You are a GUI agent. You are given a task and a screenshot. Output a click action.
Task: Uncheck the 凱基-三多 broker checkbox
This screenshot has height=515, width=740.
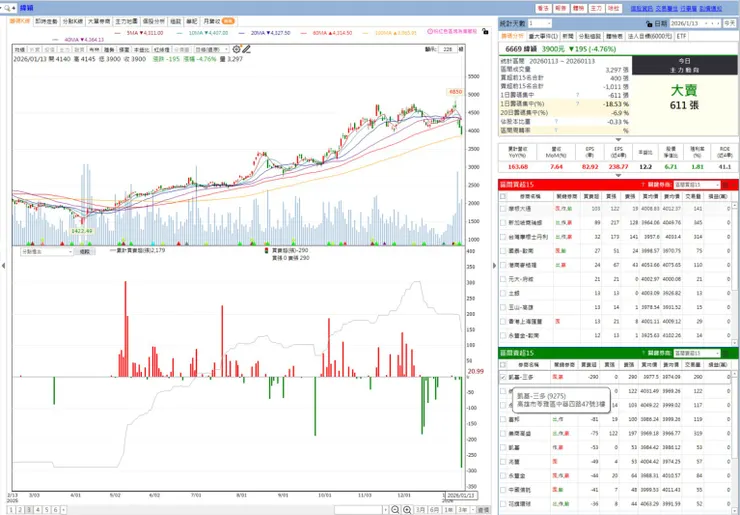click(x=503, y=377)
